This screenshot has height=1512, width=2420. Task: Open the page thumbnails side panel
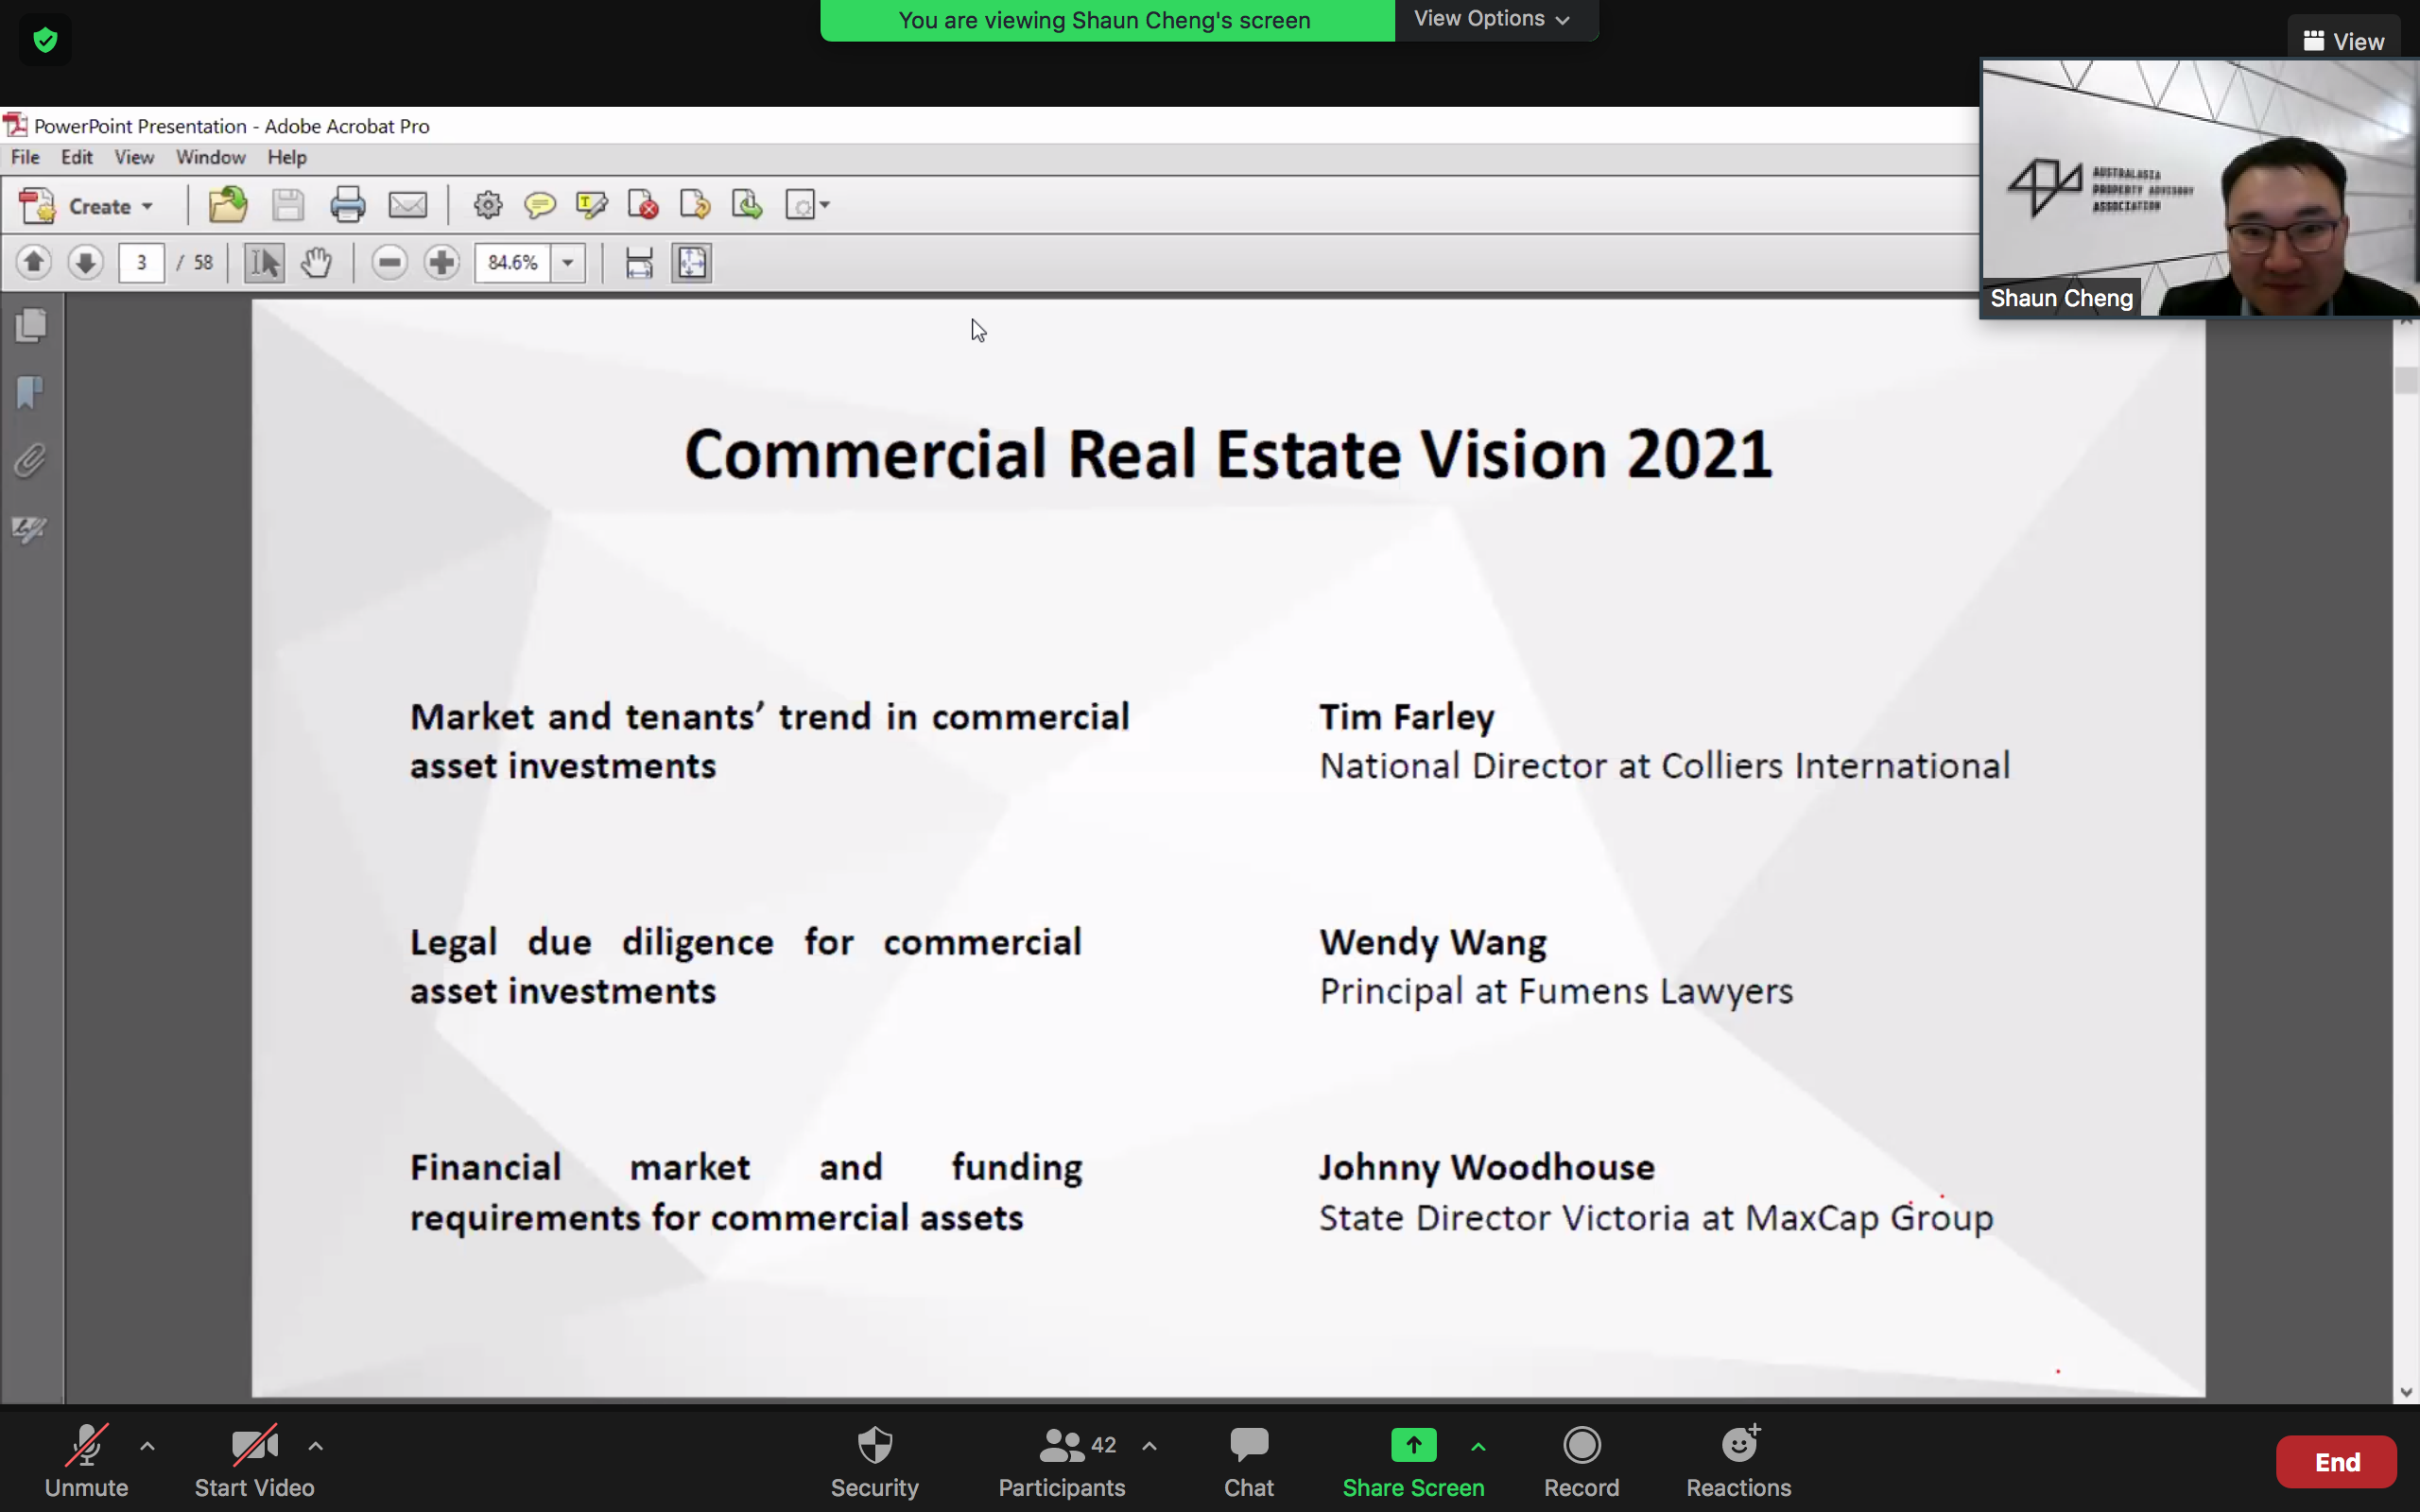(31, 325)
